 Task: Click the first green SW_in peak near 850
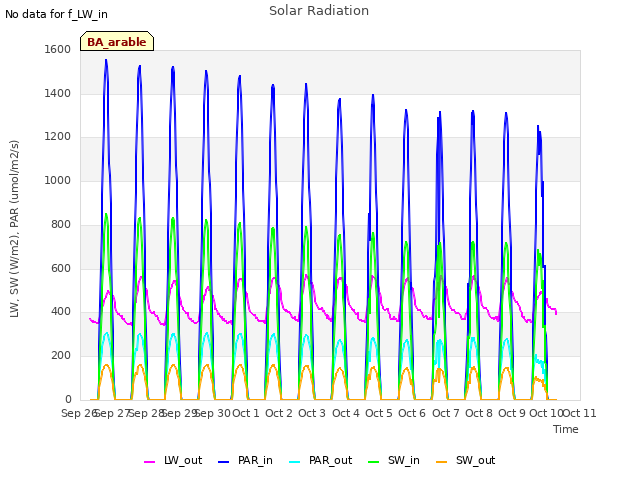tap(106, 214)
